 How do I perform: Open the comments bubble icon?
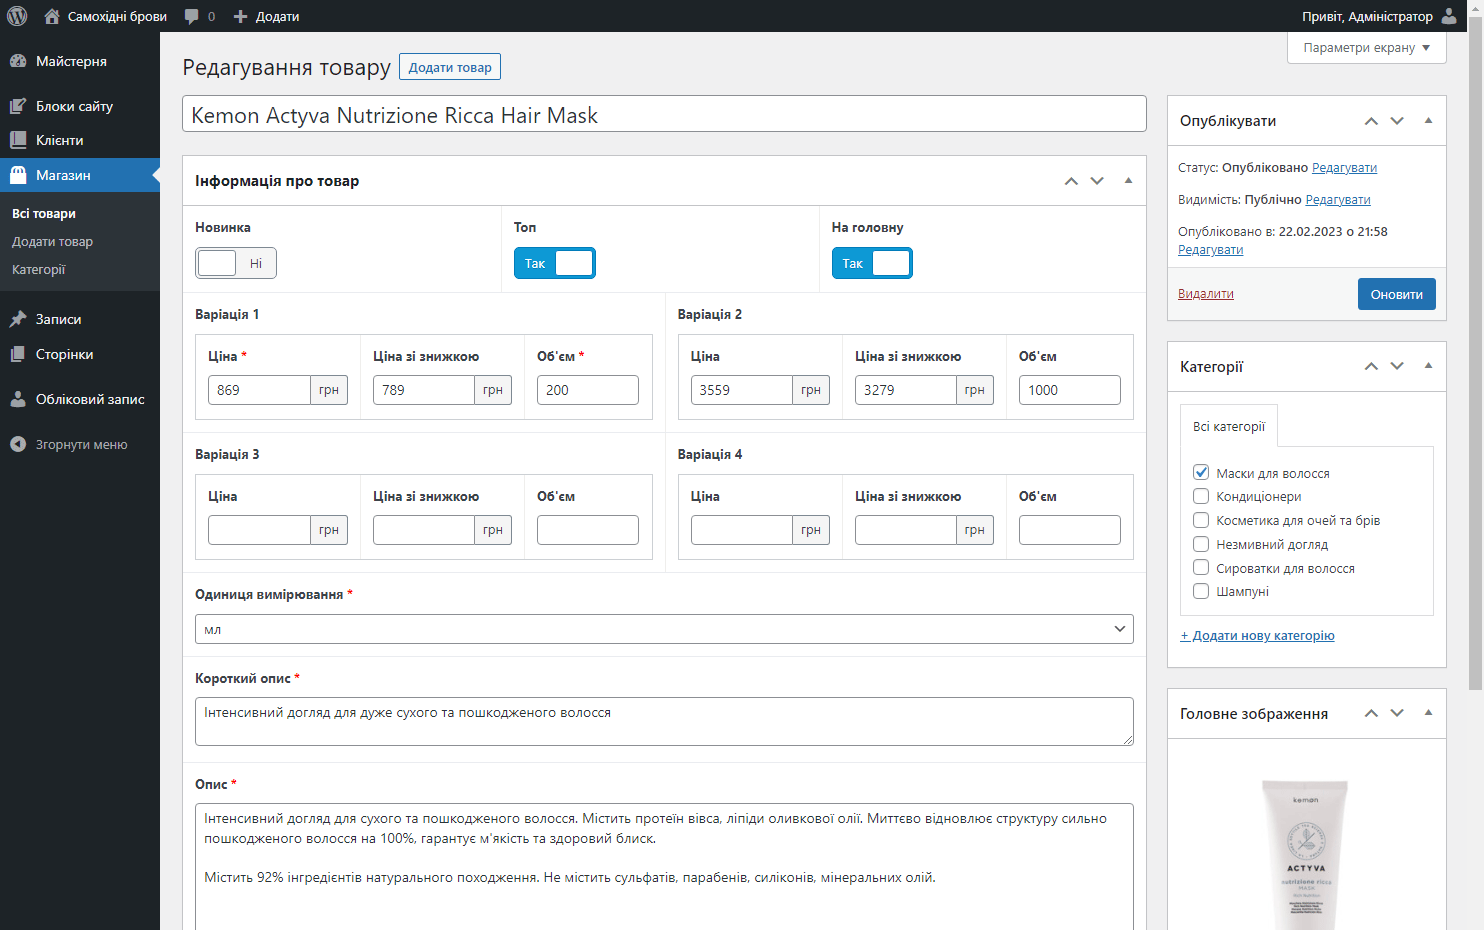pos(192,16)
